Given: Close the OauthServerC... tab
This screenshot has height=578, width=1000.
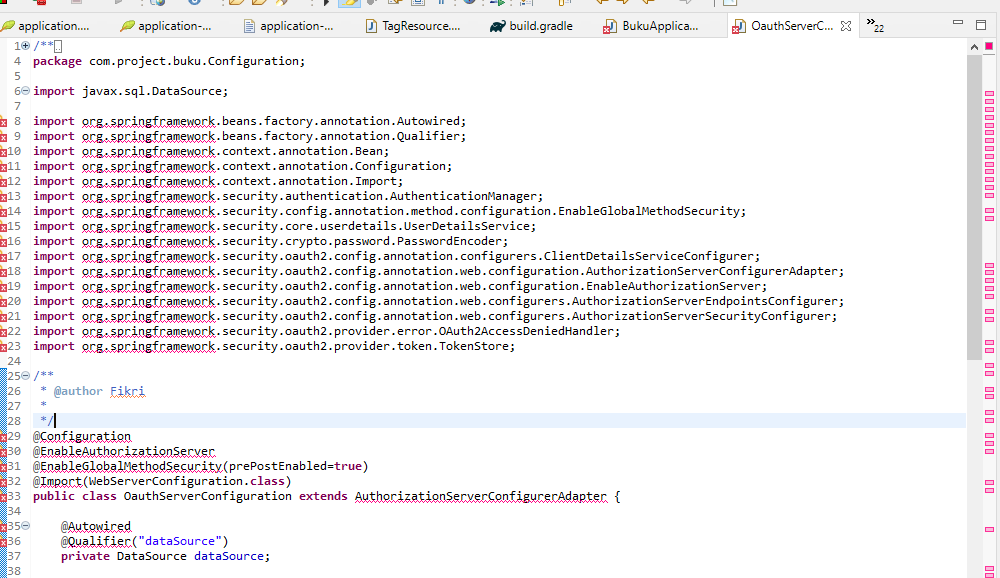Looking at the screenshot, I should click(845, 26).
